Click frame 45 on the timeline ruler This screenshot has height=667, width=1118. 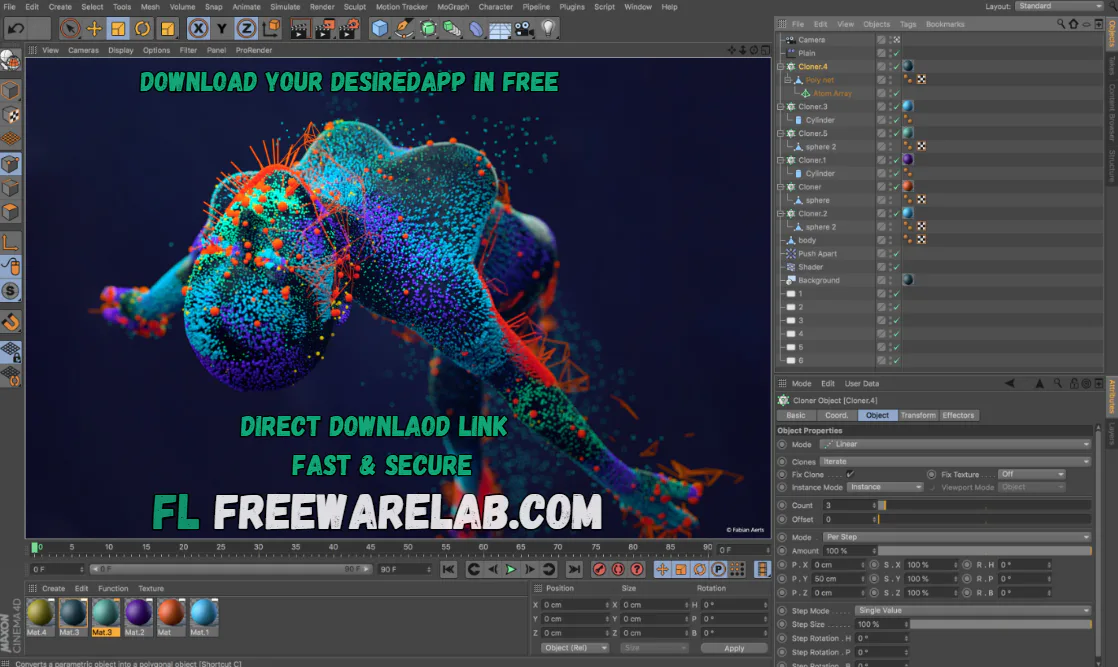coord(370,548)
